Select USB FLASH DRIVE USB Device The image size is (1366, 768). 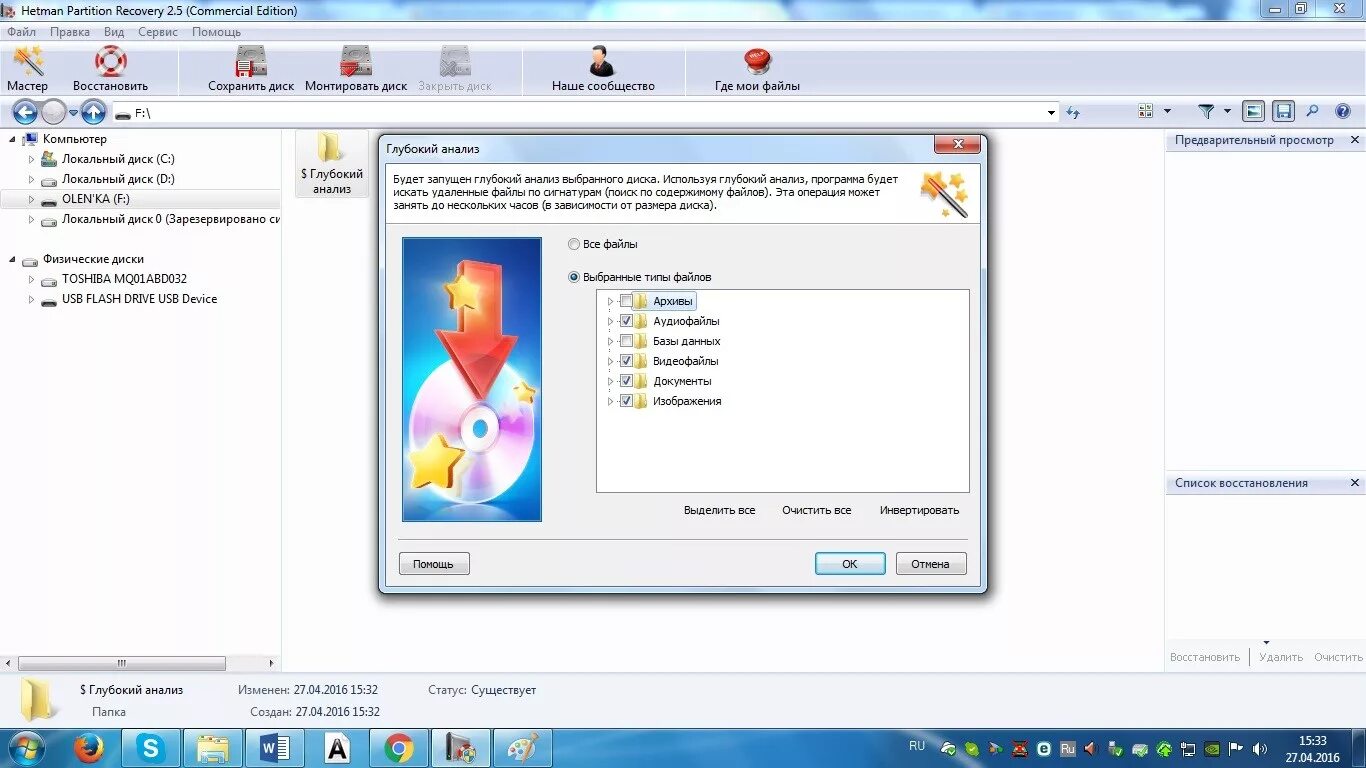pos(139,299)
